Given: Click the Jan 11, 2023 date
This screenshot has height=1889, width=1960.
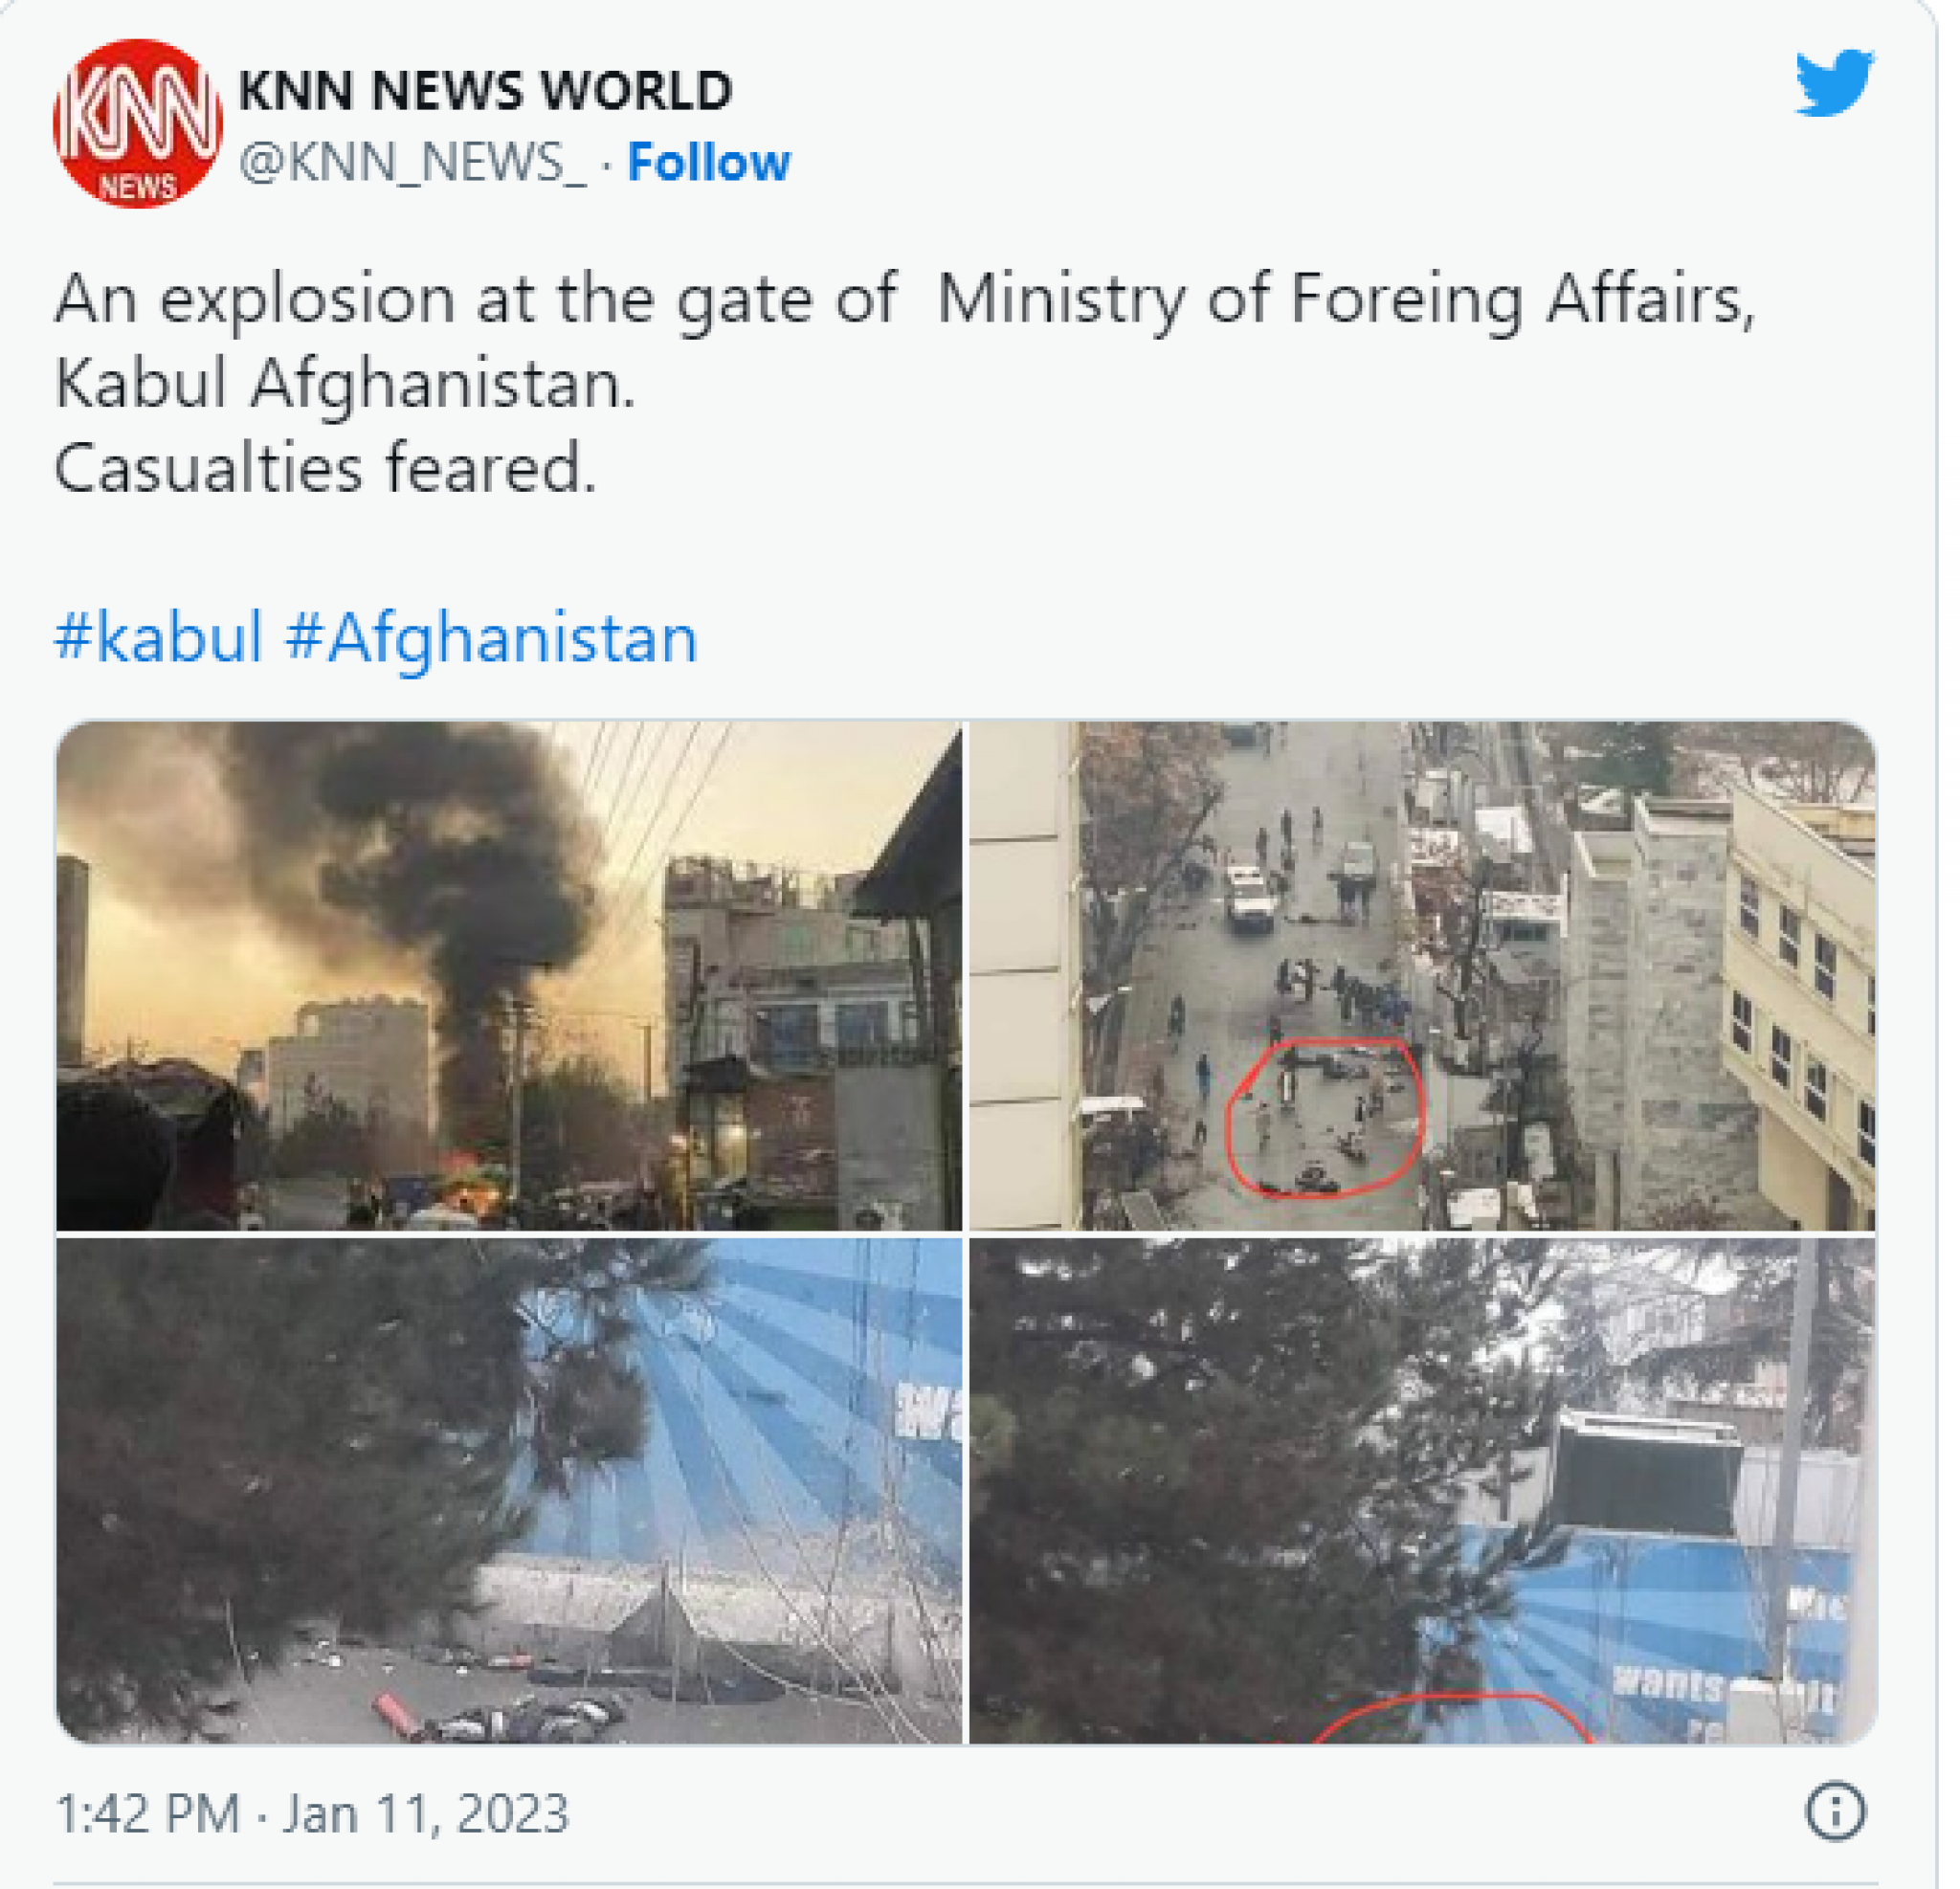Looking at the screenshot, I should [425, 1813].
